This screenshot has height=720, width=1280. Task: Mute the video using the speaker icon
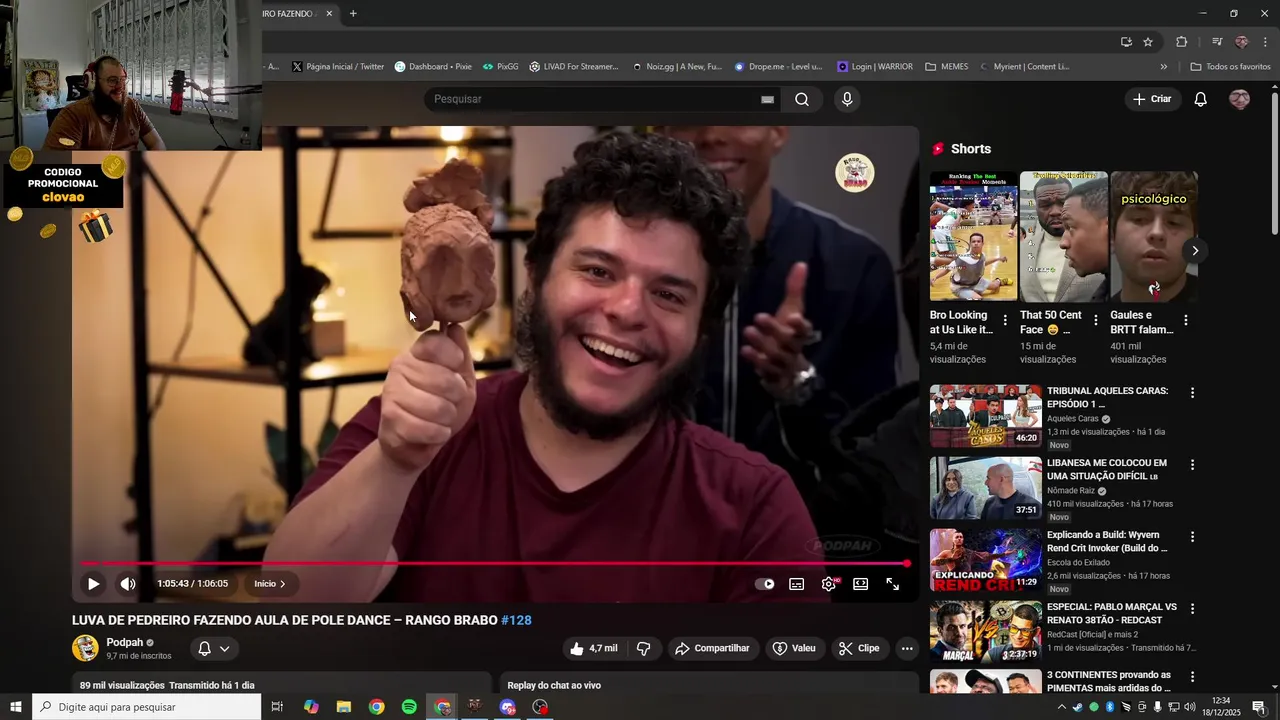click(128, 584)
